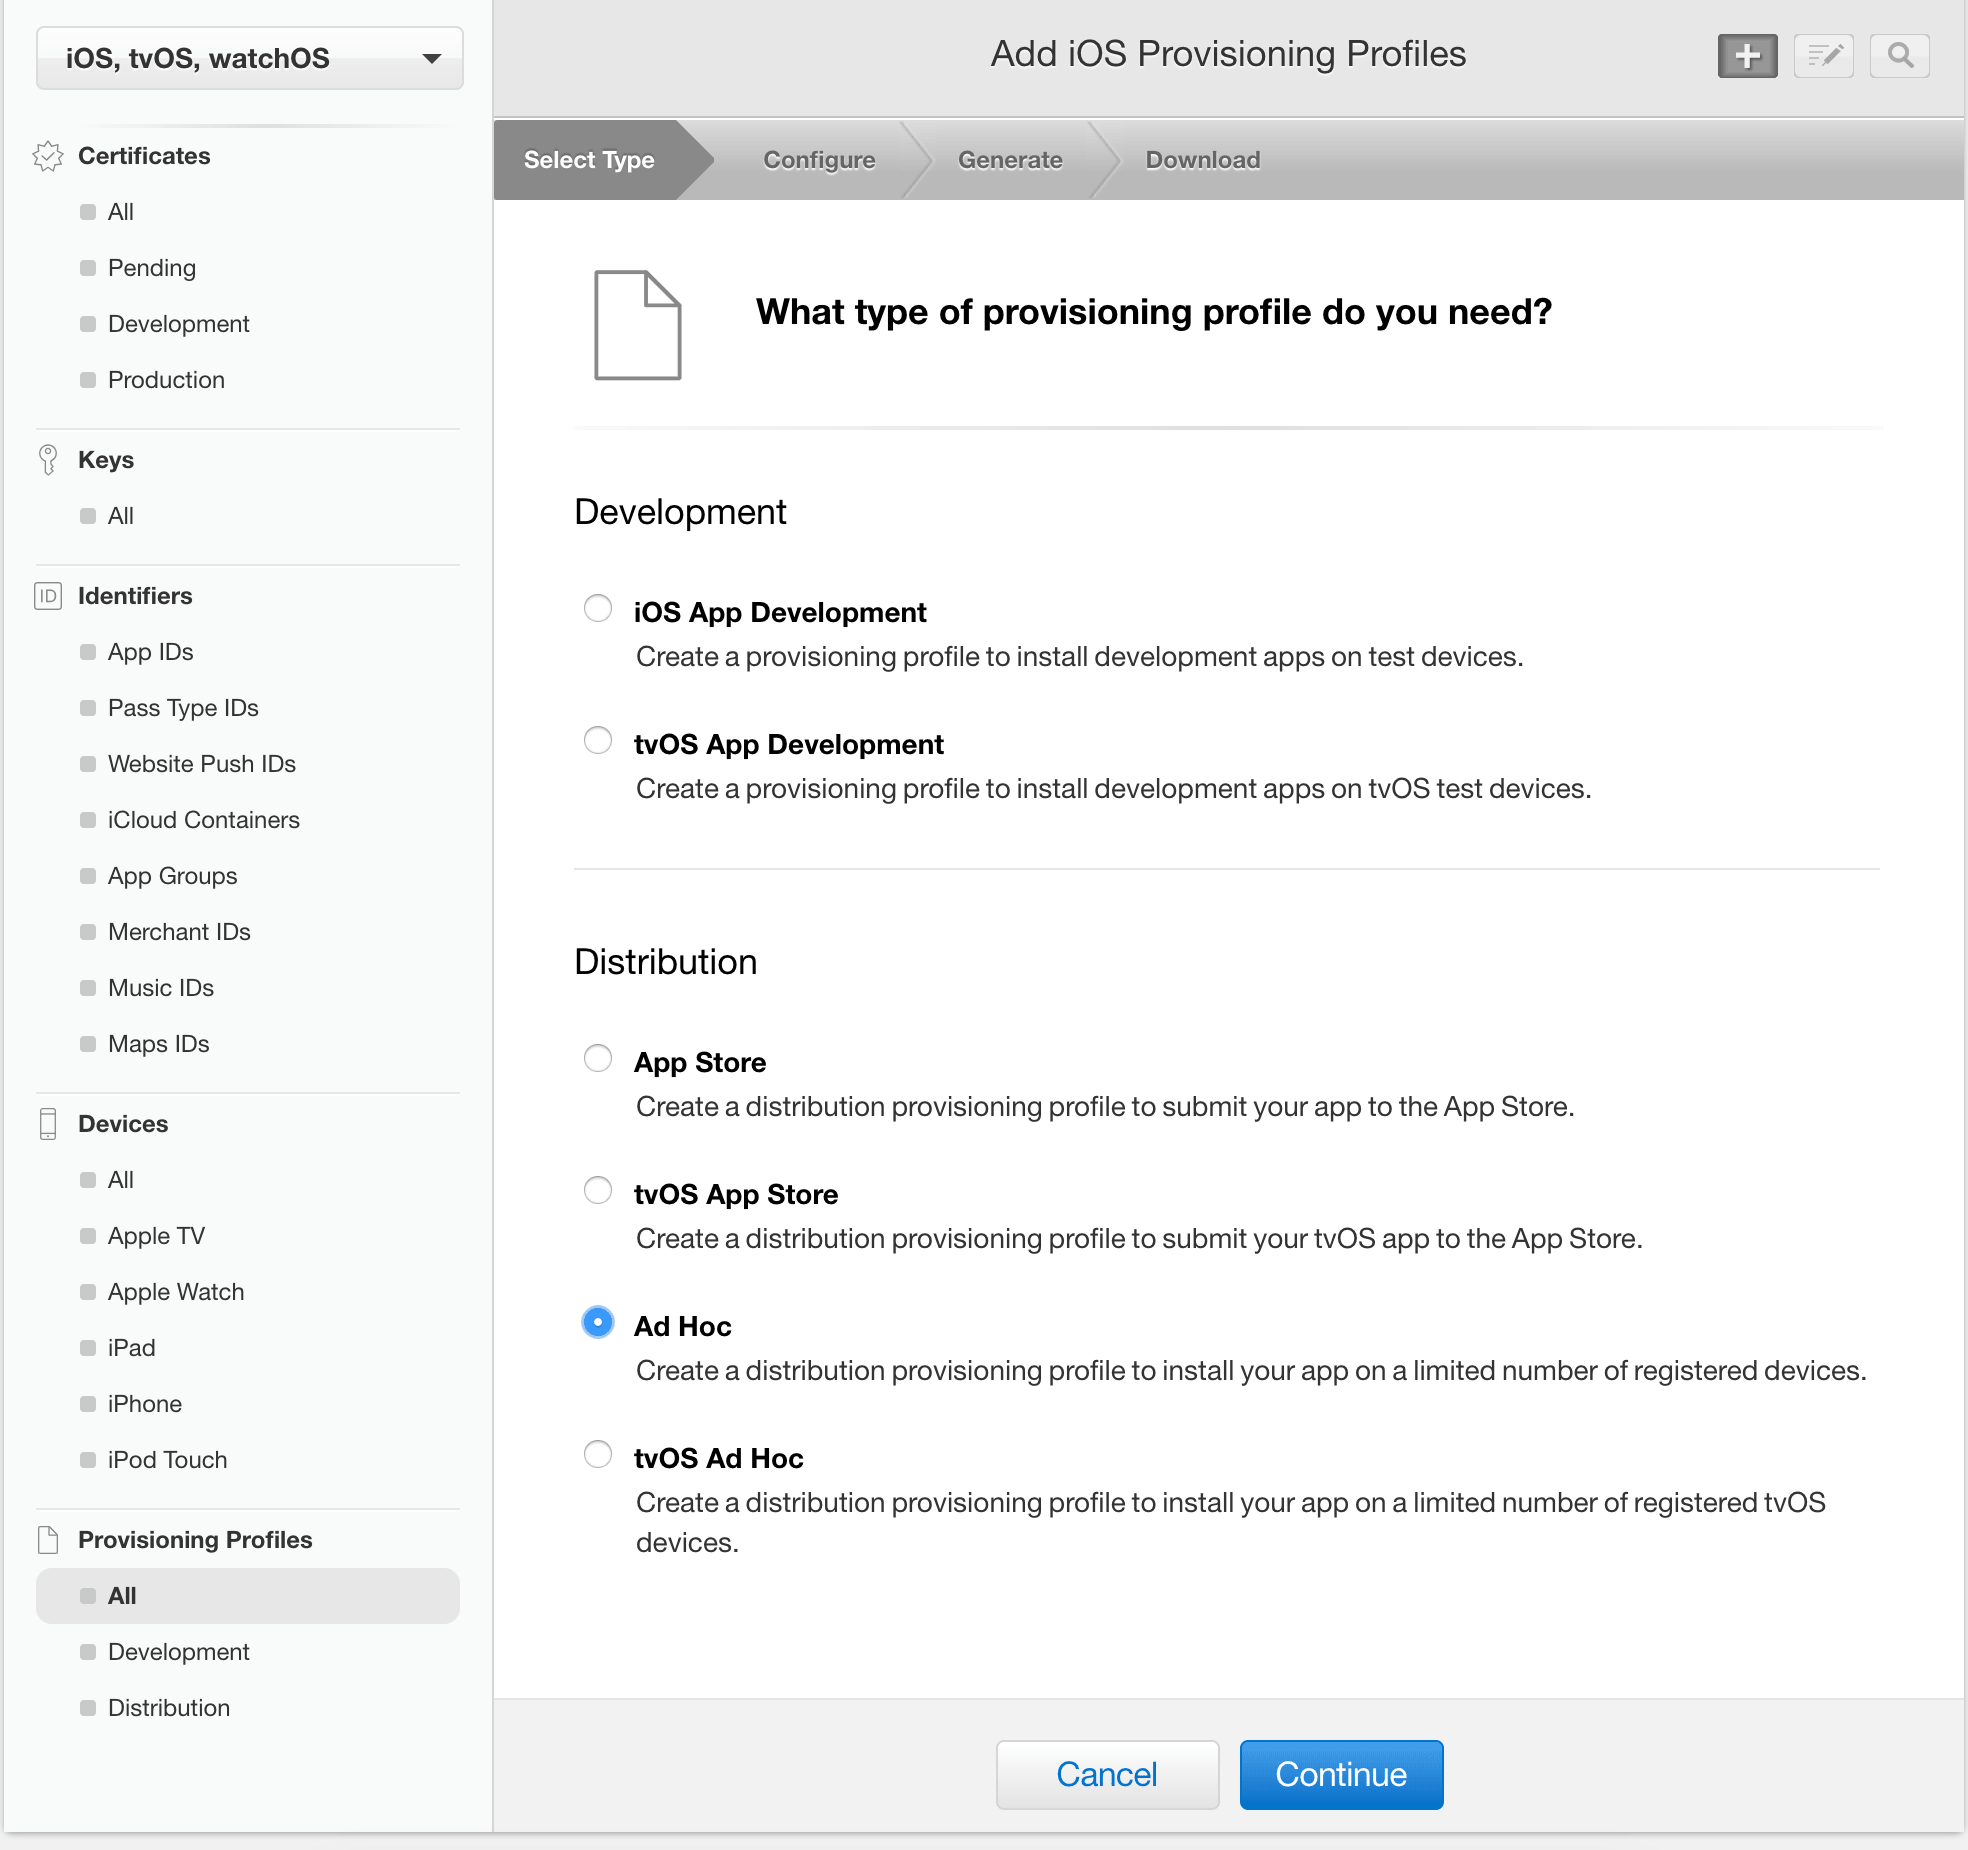Open the iOS, tvOS, watchOS platform dropdown
Screen dimensions: 1968x1850
point(250,58)
